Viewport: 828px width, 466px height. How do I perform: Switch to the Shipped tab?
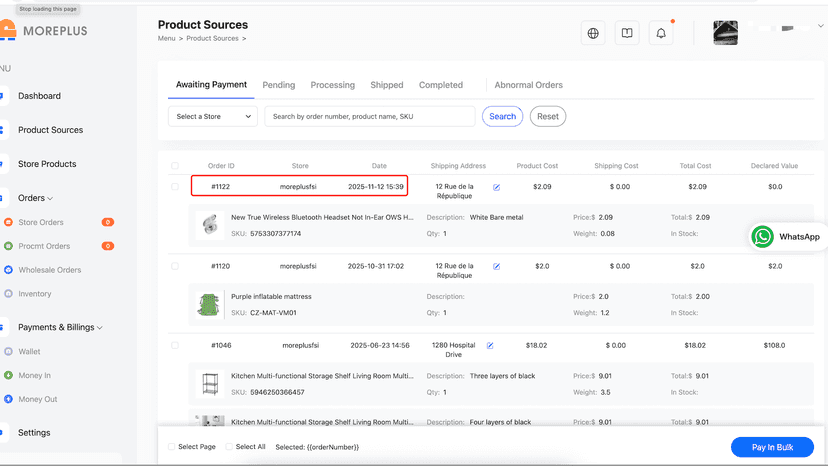[x=387, y=85]
